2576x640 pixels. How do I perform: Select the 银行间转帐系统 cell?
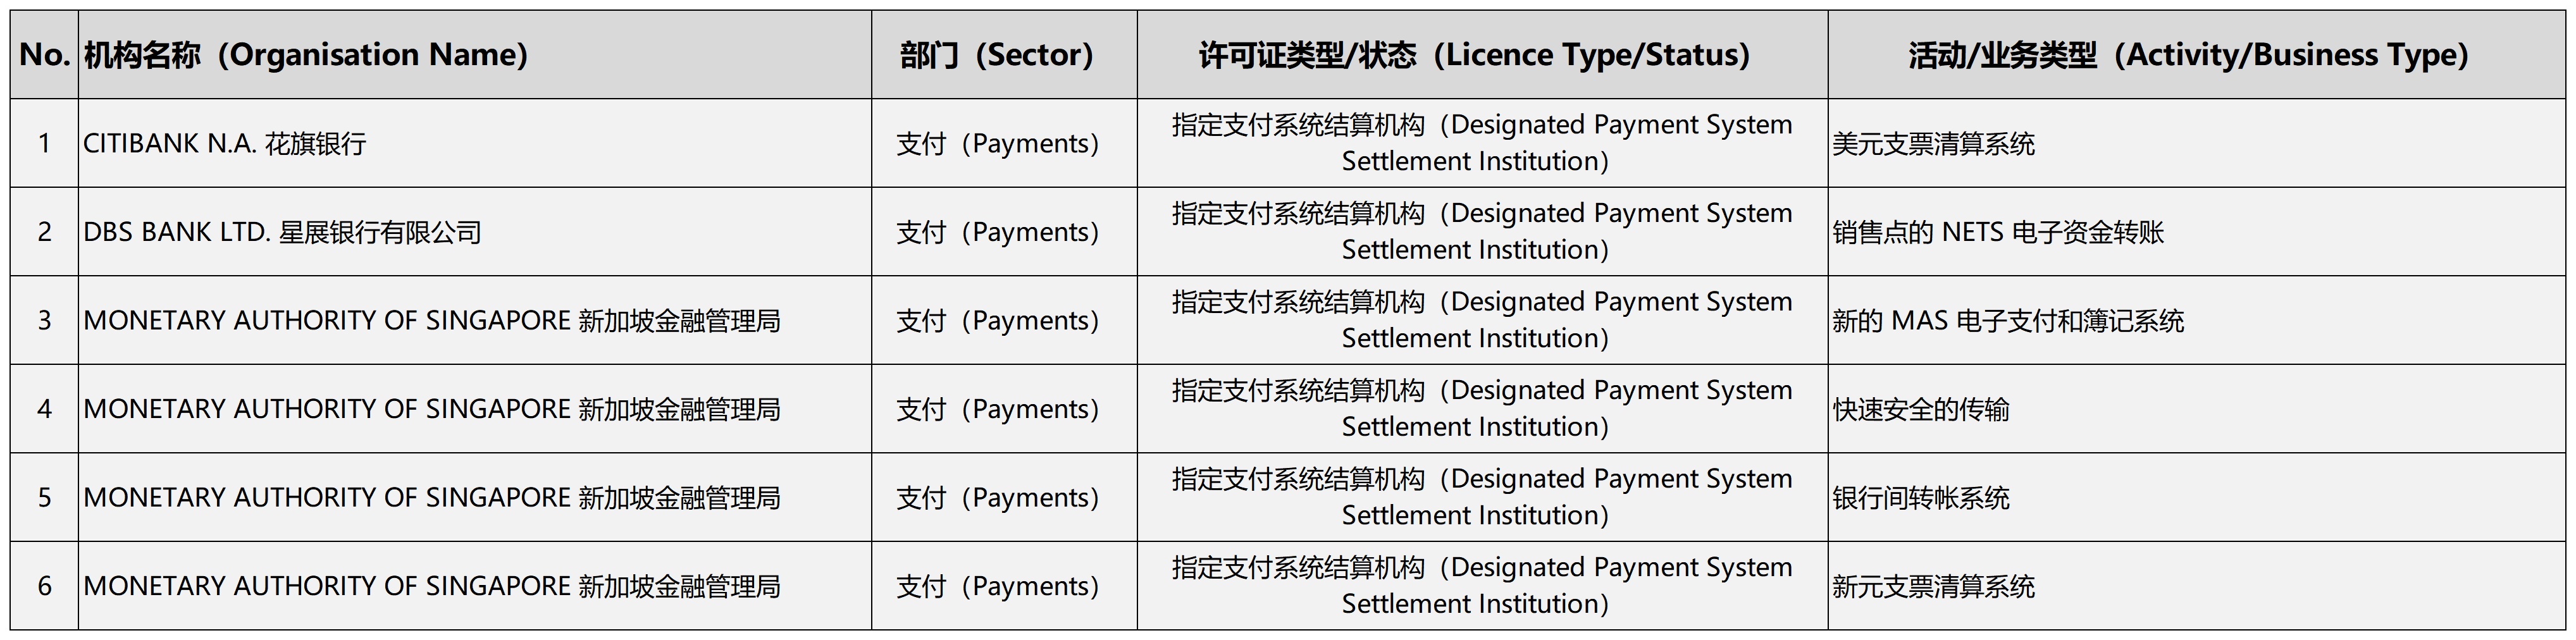[x=2196, y=497]
